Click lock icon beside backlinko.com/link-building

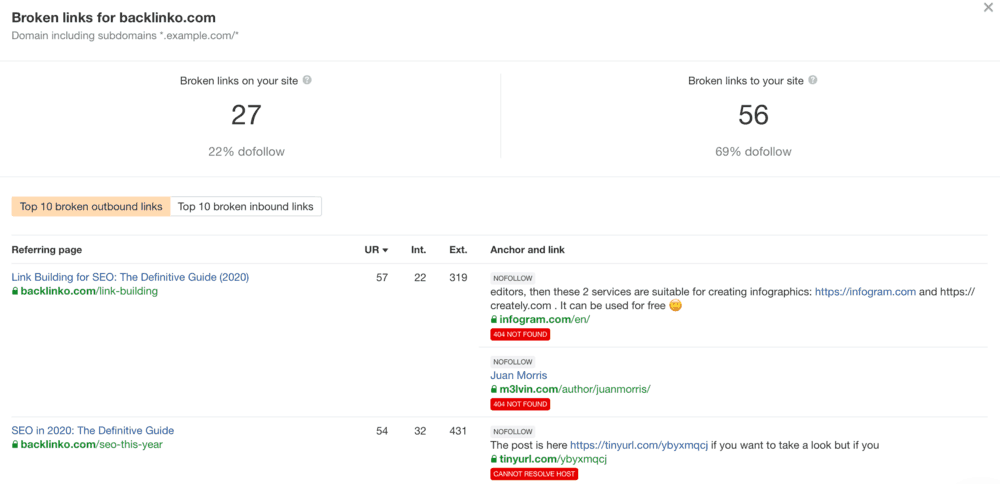[x=15, y=291]
